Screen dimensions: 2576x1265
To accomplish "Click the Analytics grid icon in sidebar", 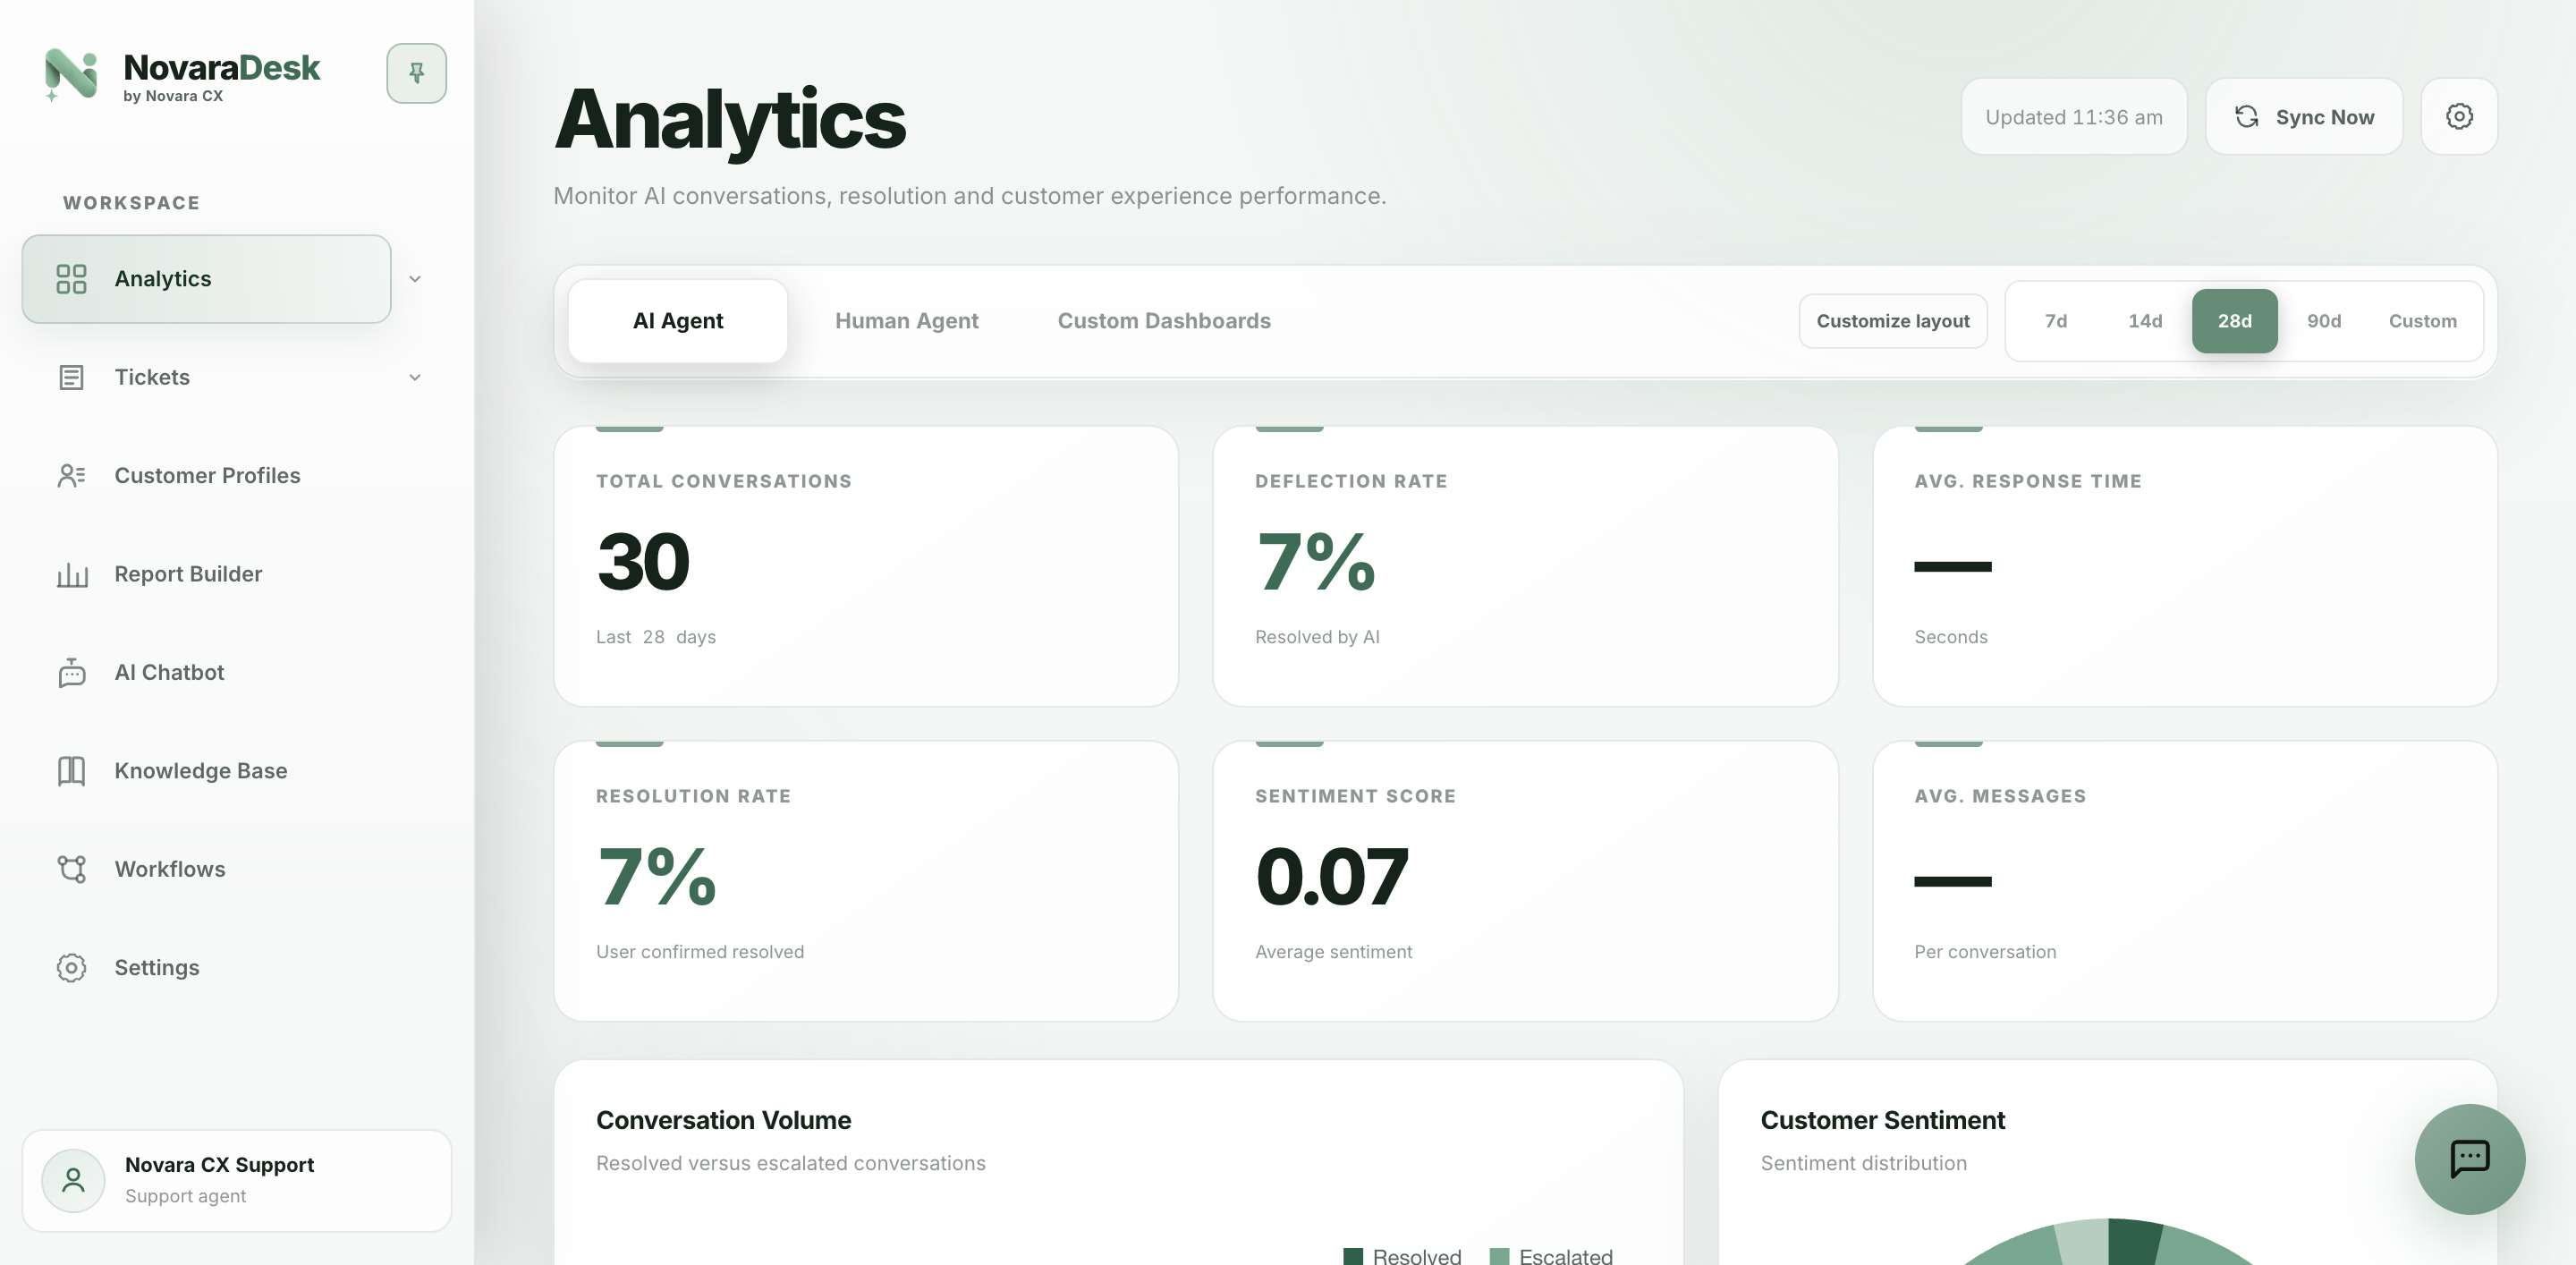I will [71, 279].
